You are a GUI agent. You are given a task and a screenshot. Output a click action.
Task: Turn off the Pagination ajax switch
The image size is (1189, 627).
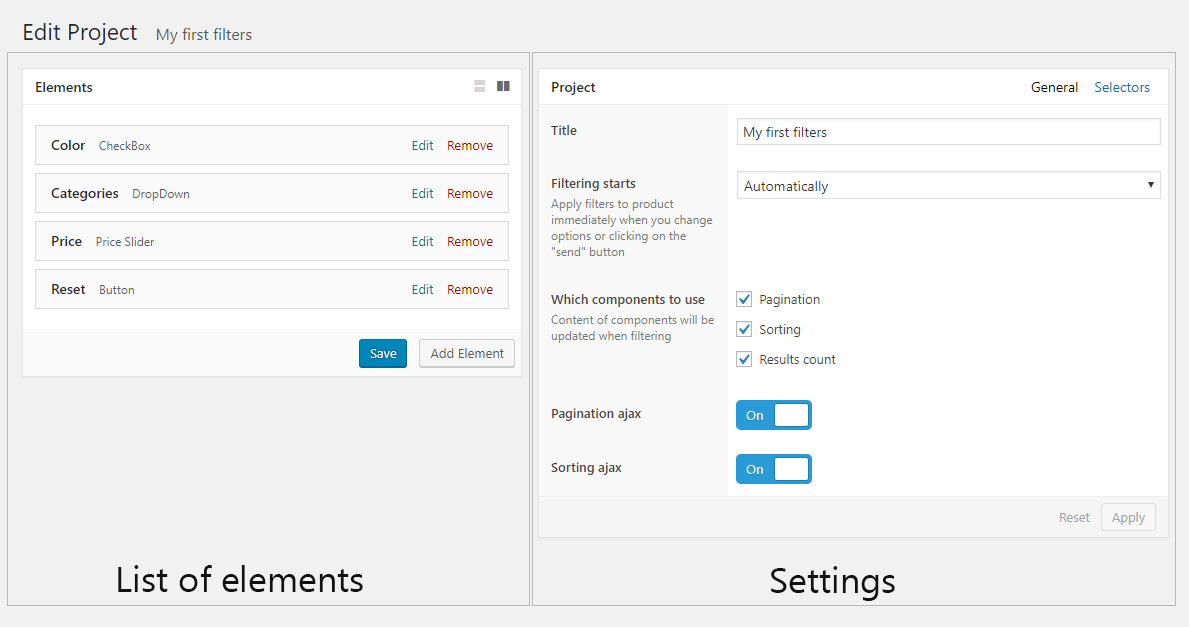773,415
